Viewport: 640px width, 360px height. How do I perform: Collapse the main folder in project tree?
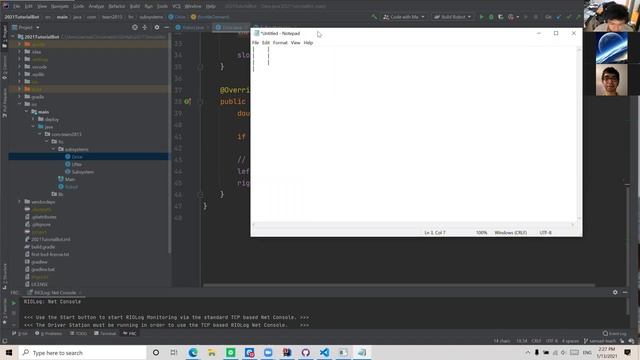pyautogui.click(x=27, y=111)
